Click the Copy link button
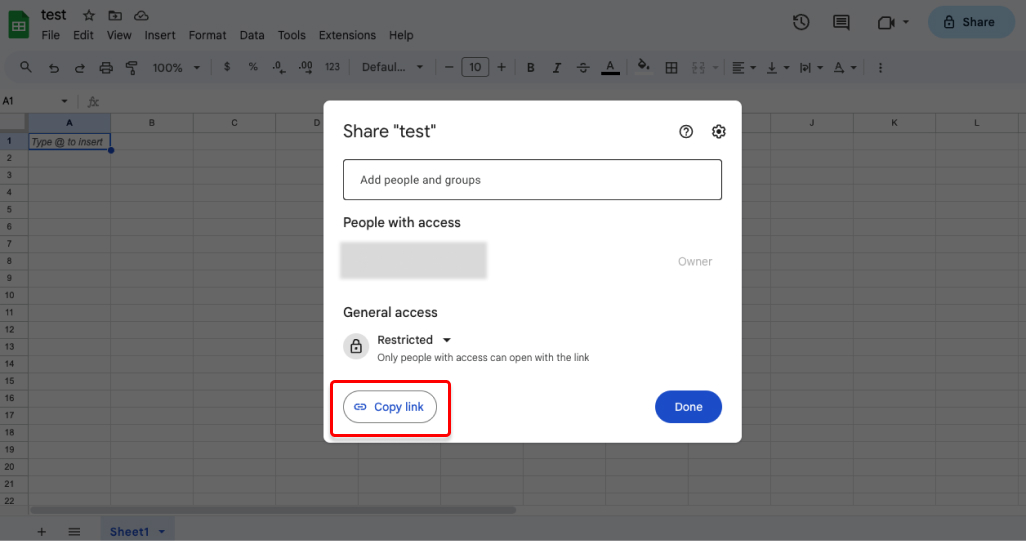Viewport: 1026px width, 541px height. tap(389, 407)
